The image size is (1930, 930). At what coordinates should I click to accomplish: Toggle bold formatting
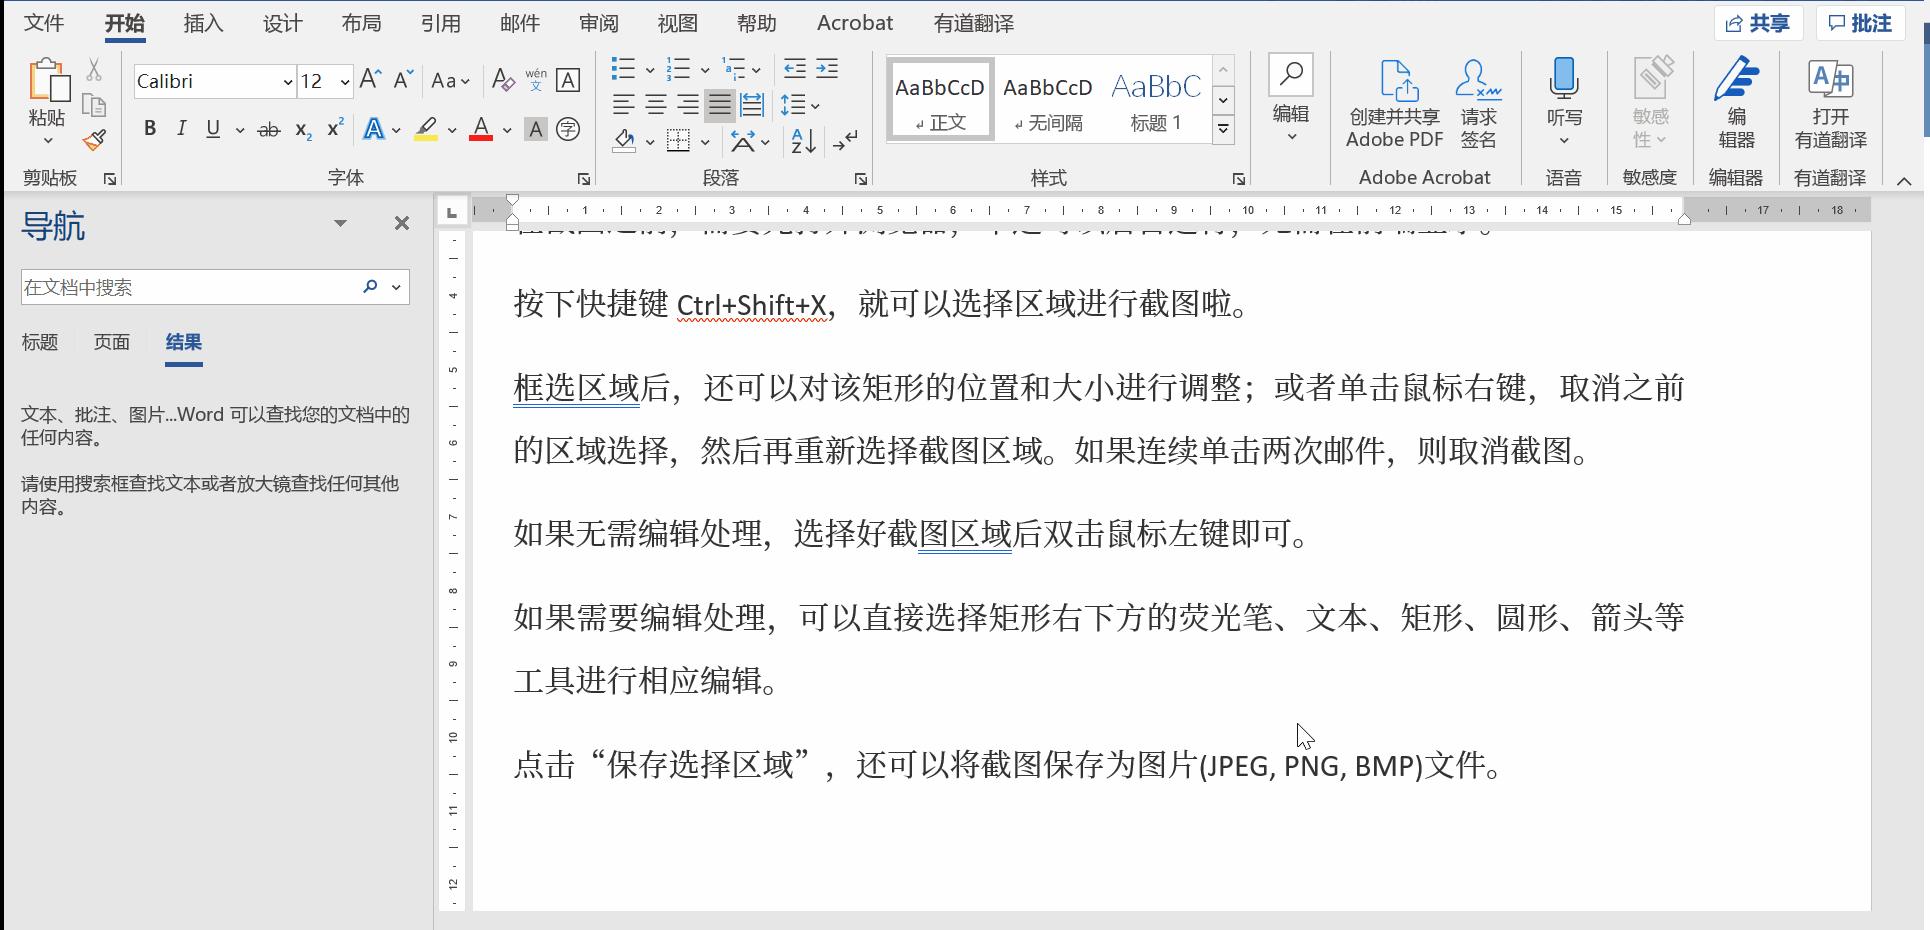[x=150, y=128]
